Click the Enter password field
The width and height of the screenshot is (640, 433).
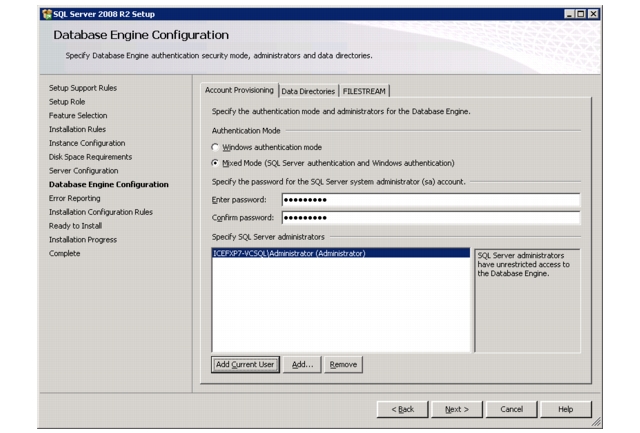pos(431,200)
